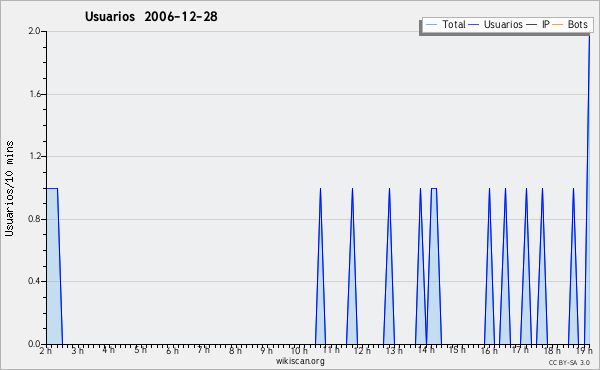Click the flat-topped peak just after 14 h
The width and height of the screenshot is (600, 370).
(434, 266)
